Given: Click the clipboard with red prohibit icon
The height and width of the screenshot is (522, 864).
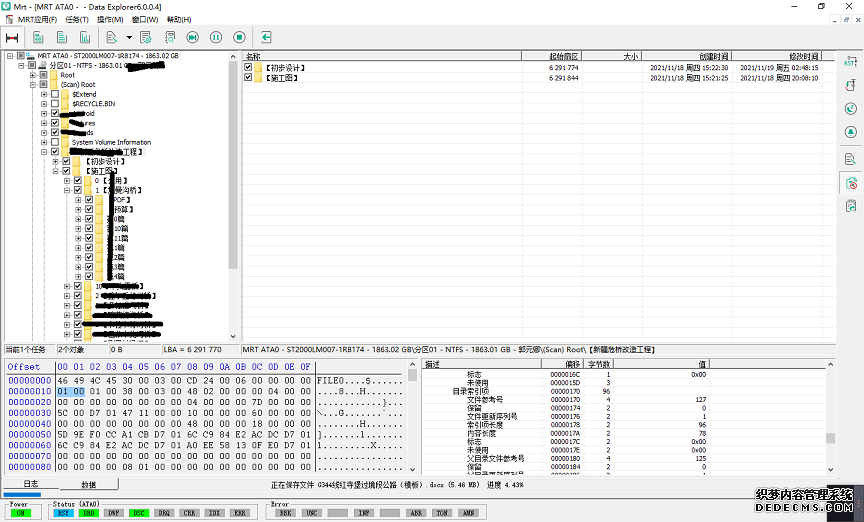Looking at the screenshot, I should pos(850,183).
